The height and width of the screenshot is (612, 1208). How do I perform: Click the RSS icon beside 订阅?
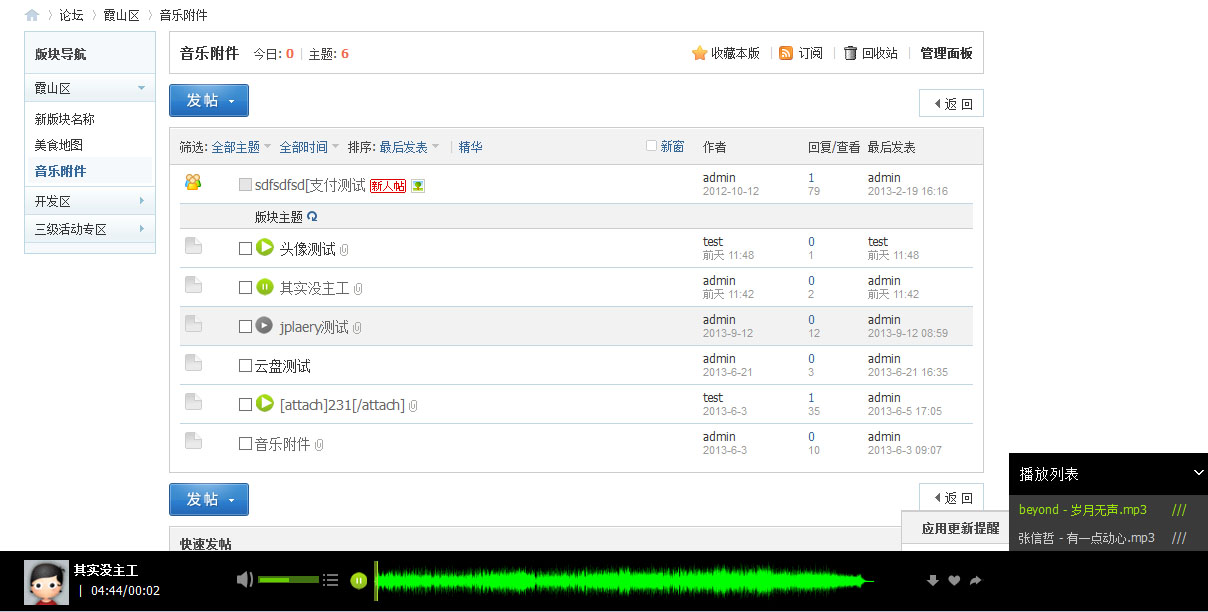[x=786, y=53]
